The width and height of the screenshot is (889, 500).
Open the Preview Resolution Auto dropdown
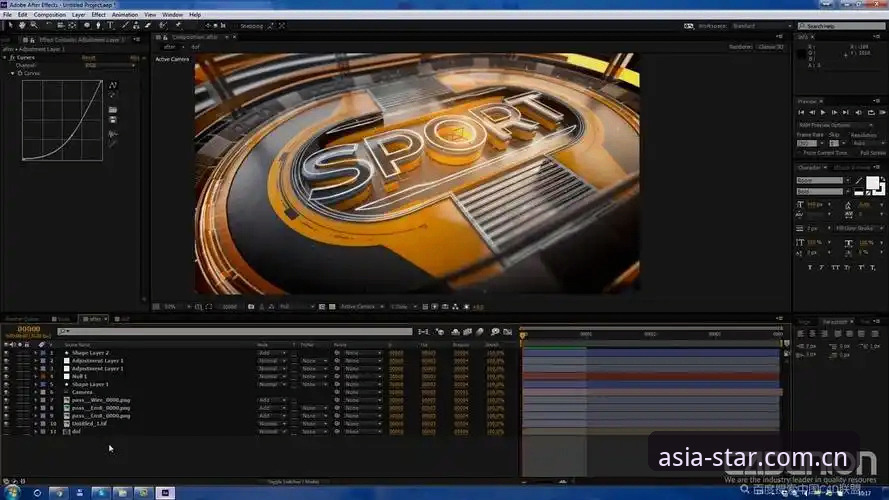pyautogui.click(x=867, y=143)
